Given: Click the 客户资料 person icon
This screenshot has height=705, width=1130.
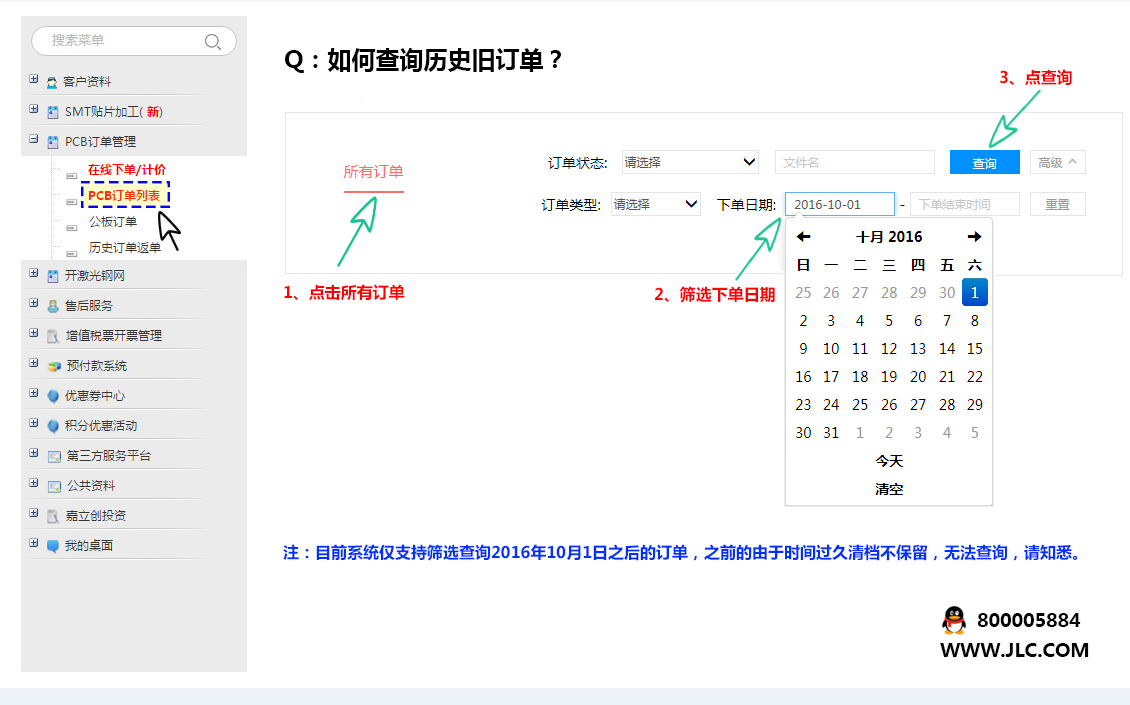Looking at the screenshot, I should [x=52, y=82].
